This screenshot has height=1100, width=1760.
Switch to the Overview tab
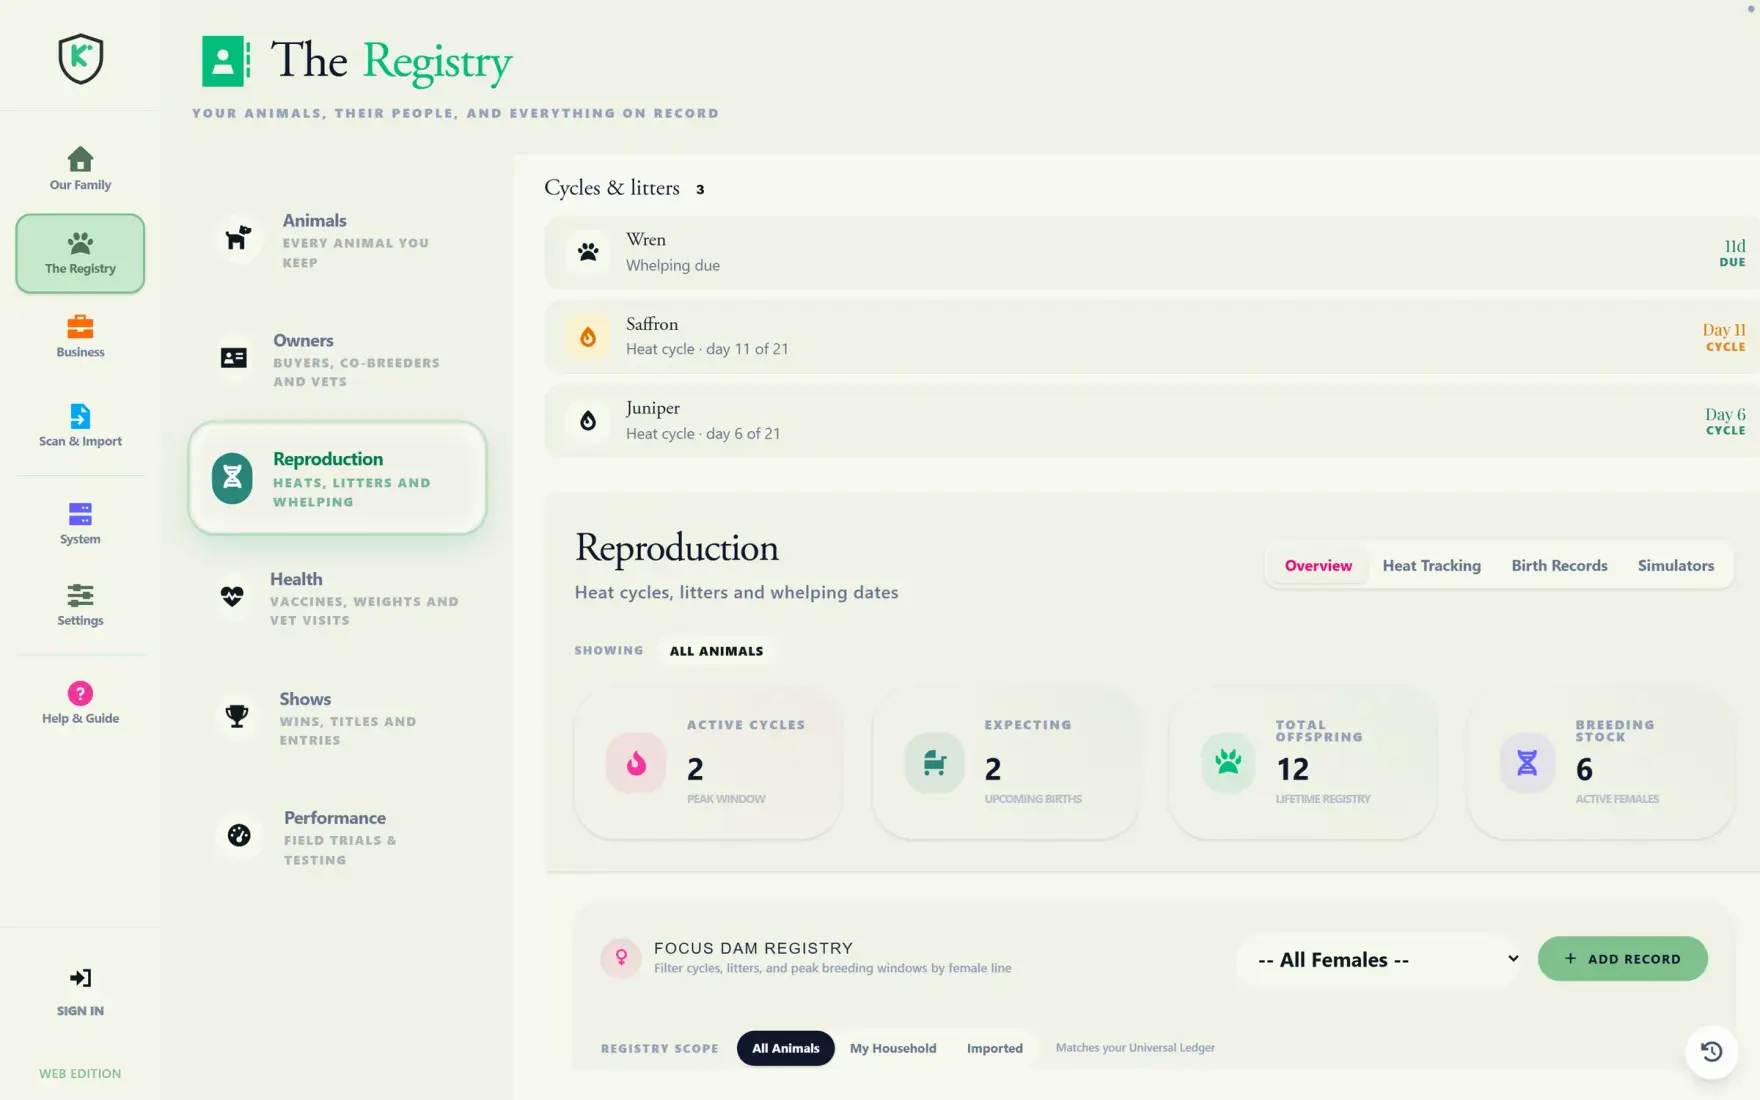coord(1318,566)
